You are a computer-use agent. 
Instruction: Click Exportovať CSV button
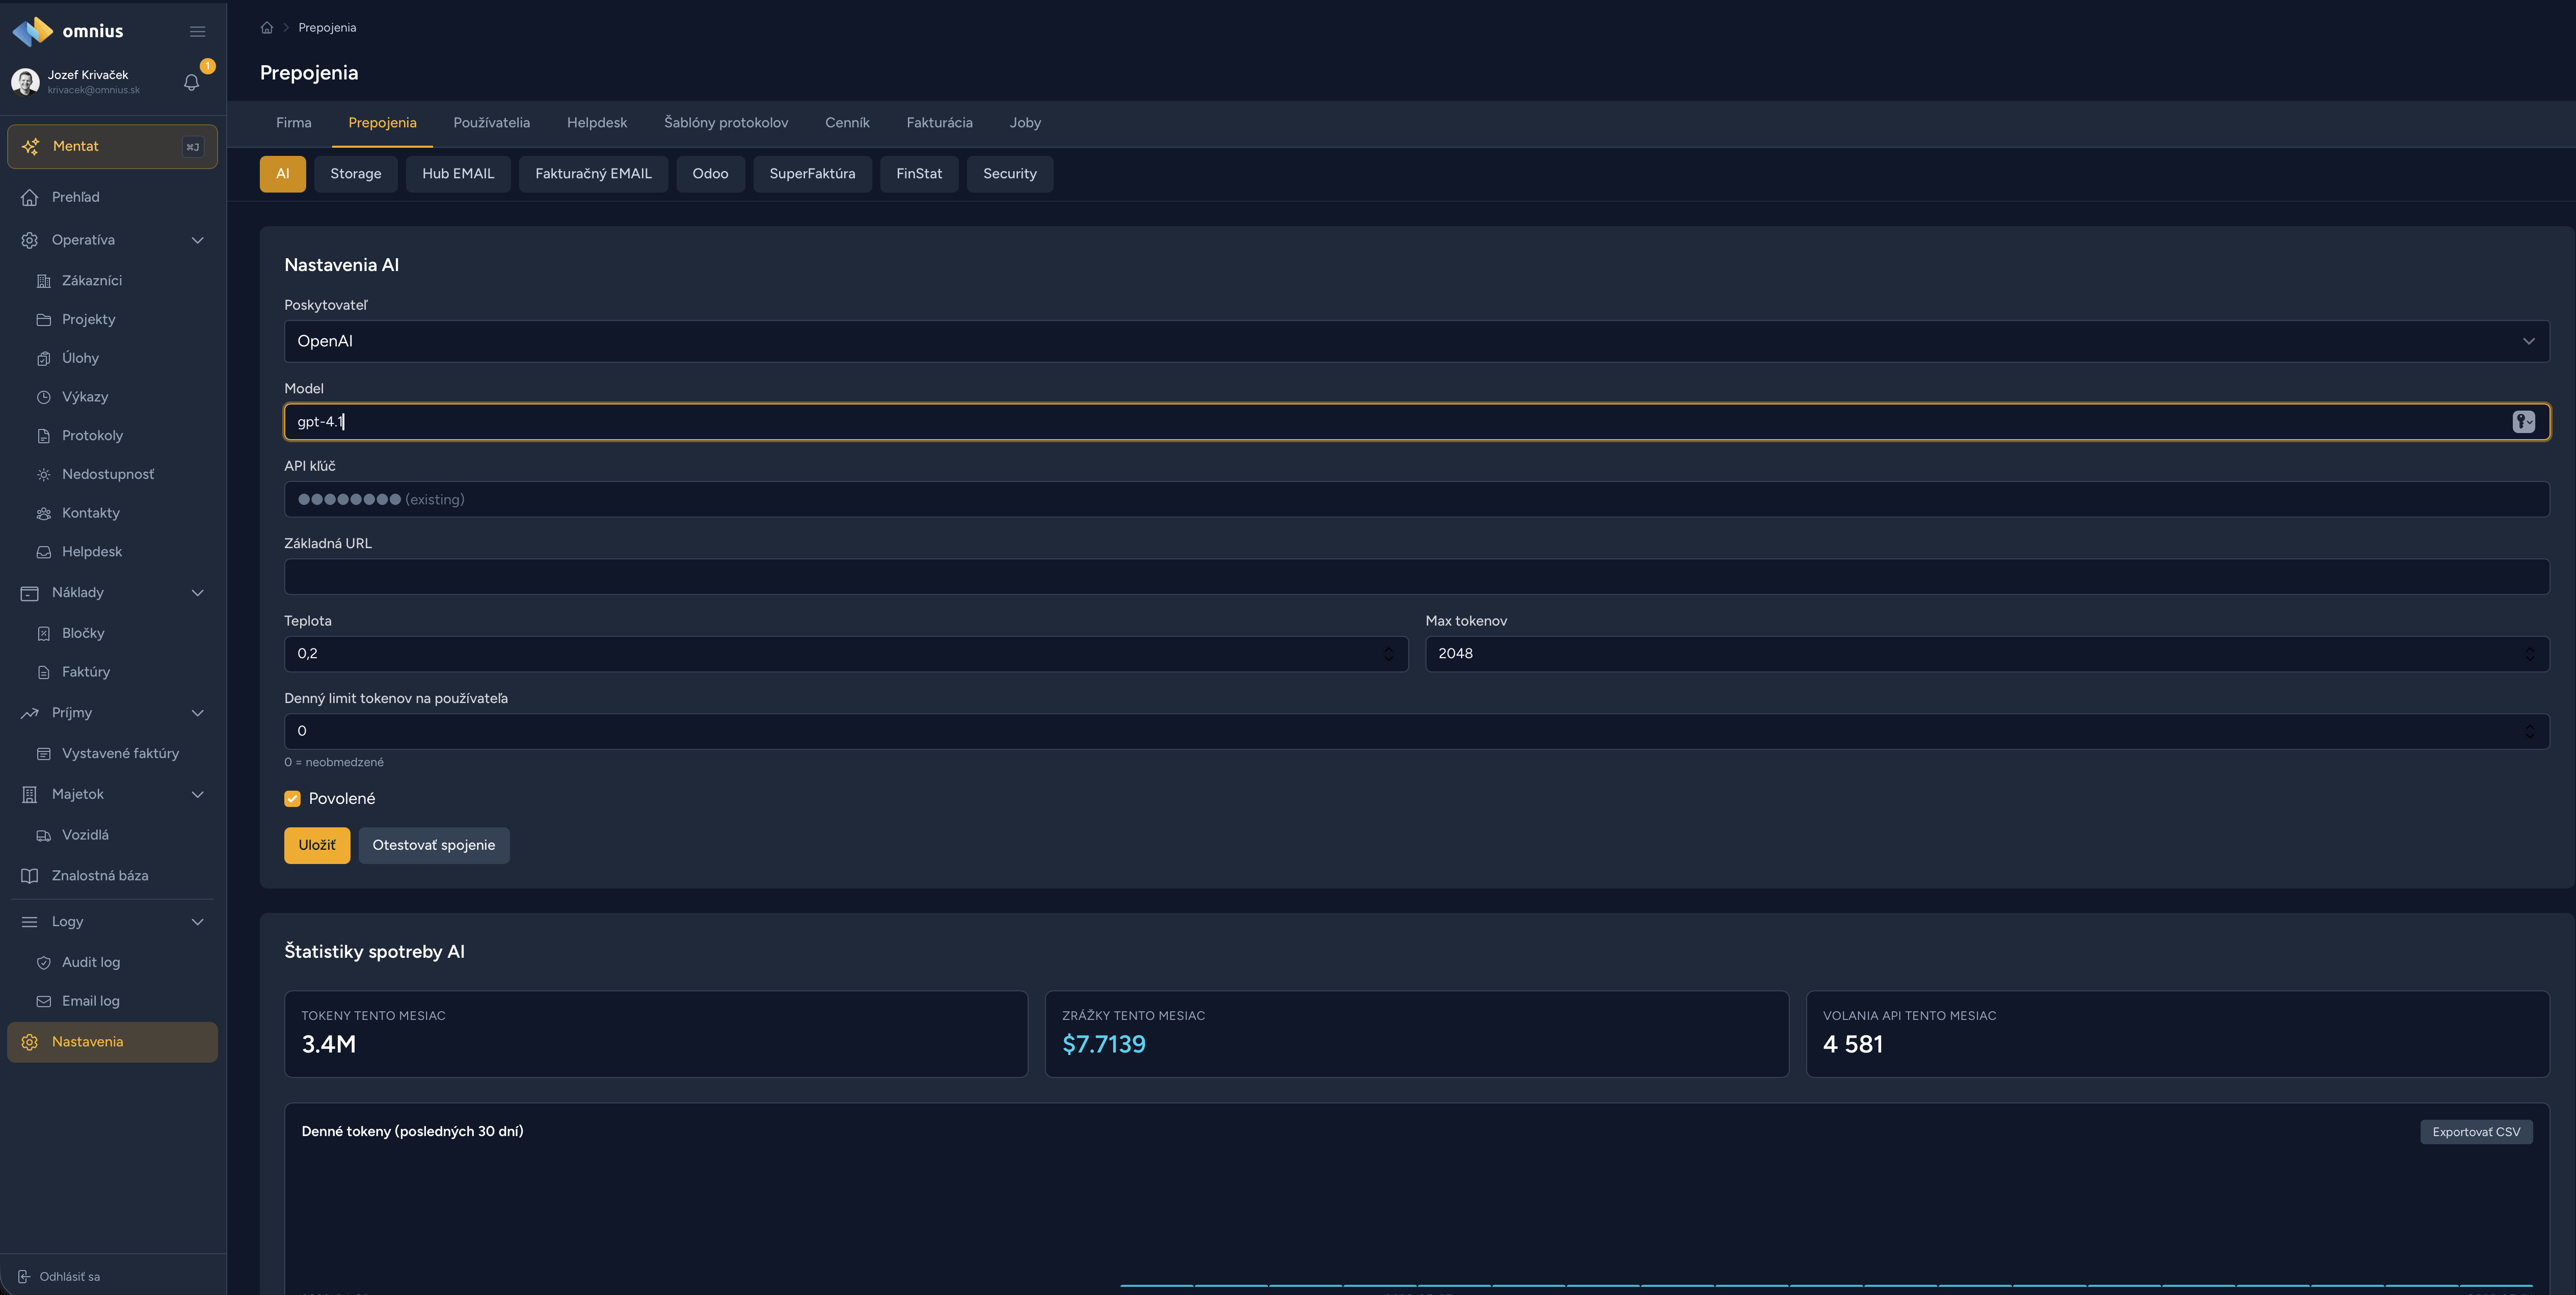tap(2476, 1132)
